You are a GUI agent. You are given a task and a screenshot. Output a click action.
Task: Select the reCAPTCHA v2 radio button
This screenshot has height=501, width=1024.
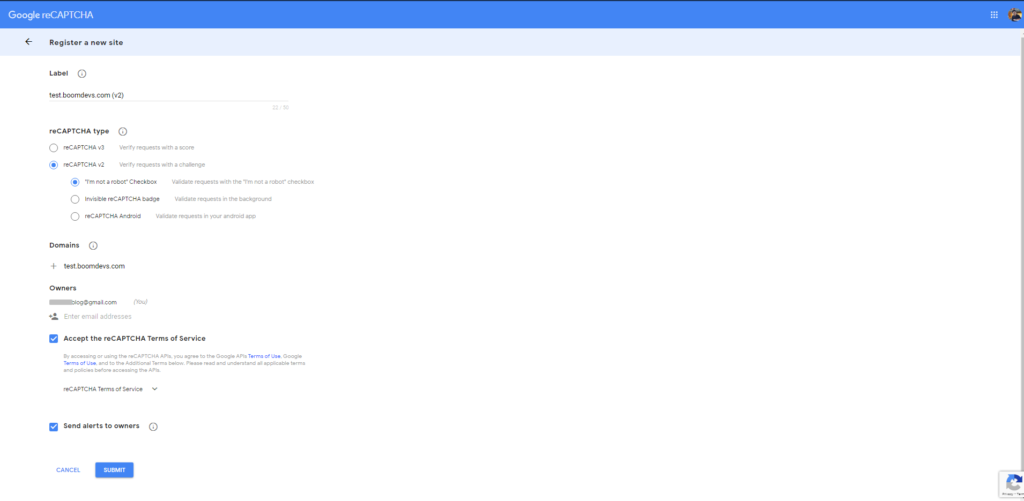point(54,165)
